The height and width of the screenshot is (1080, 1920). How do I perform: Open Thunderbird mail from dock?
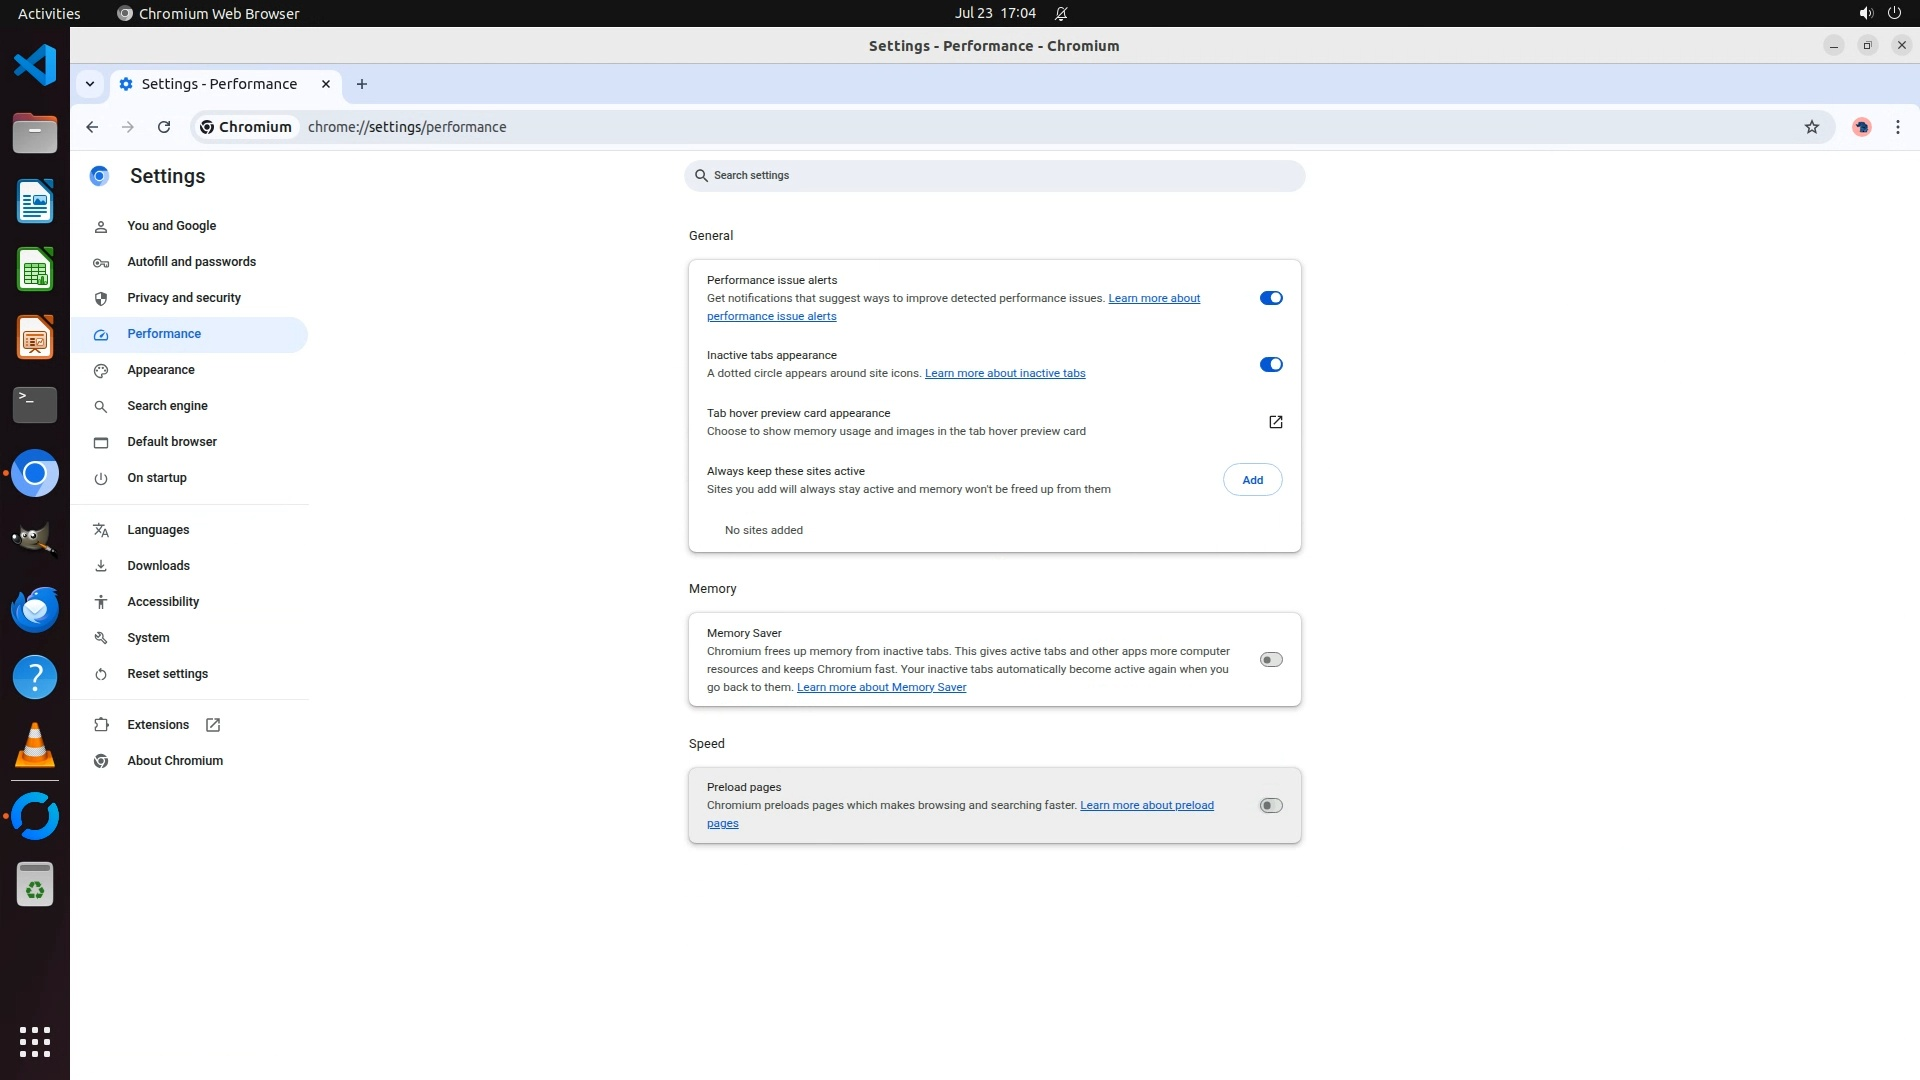35,609
